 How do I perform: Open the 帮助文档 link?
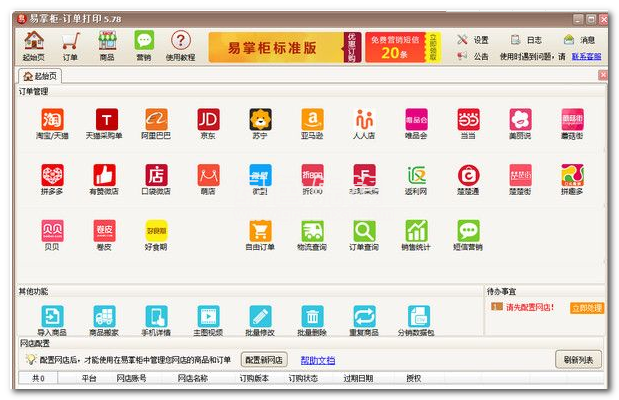[318, 360]
